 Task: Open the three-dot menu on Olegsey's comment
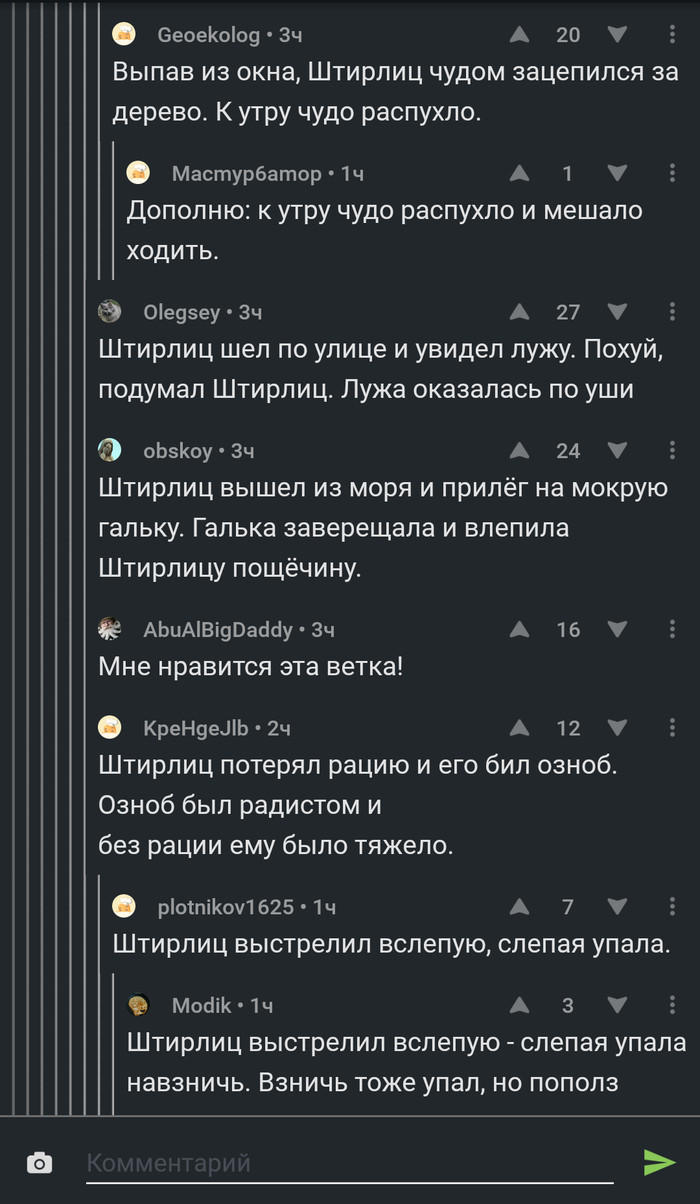[672, 312]
